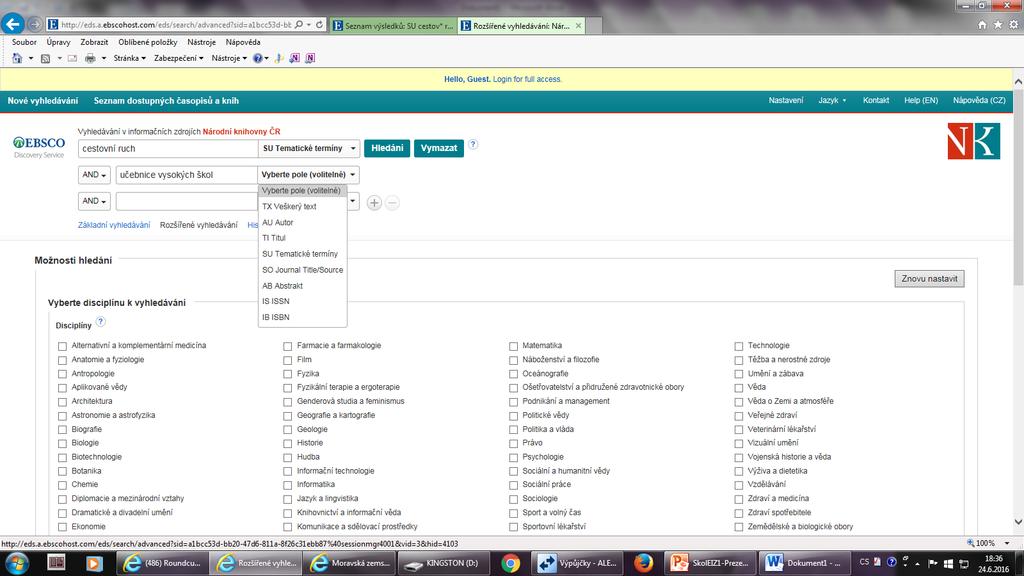This screenshot has height=576, width=1024.
Task: Open media player icon in taskbar
Action: pyautogui.click(x=94, y=563)
